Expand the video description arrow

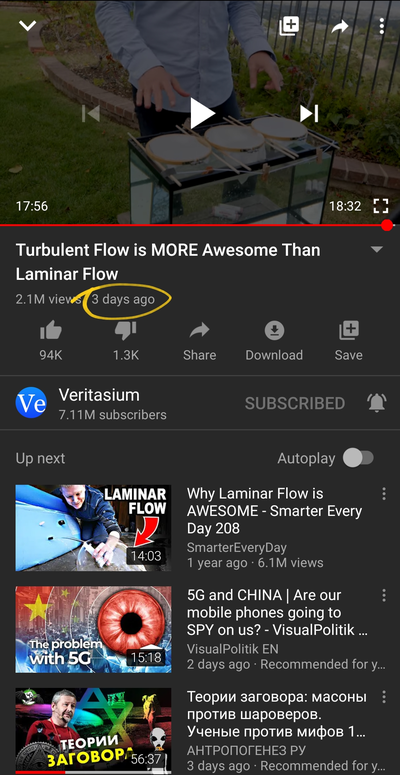377,250
